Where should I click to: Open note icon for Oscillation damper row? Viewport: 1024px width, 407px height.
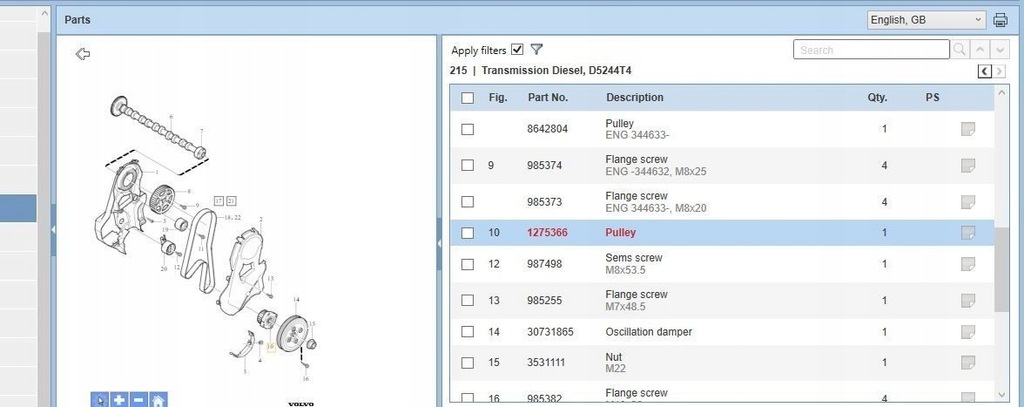(968, 332)
